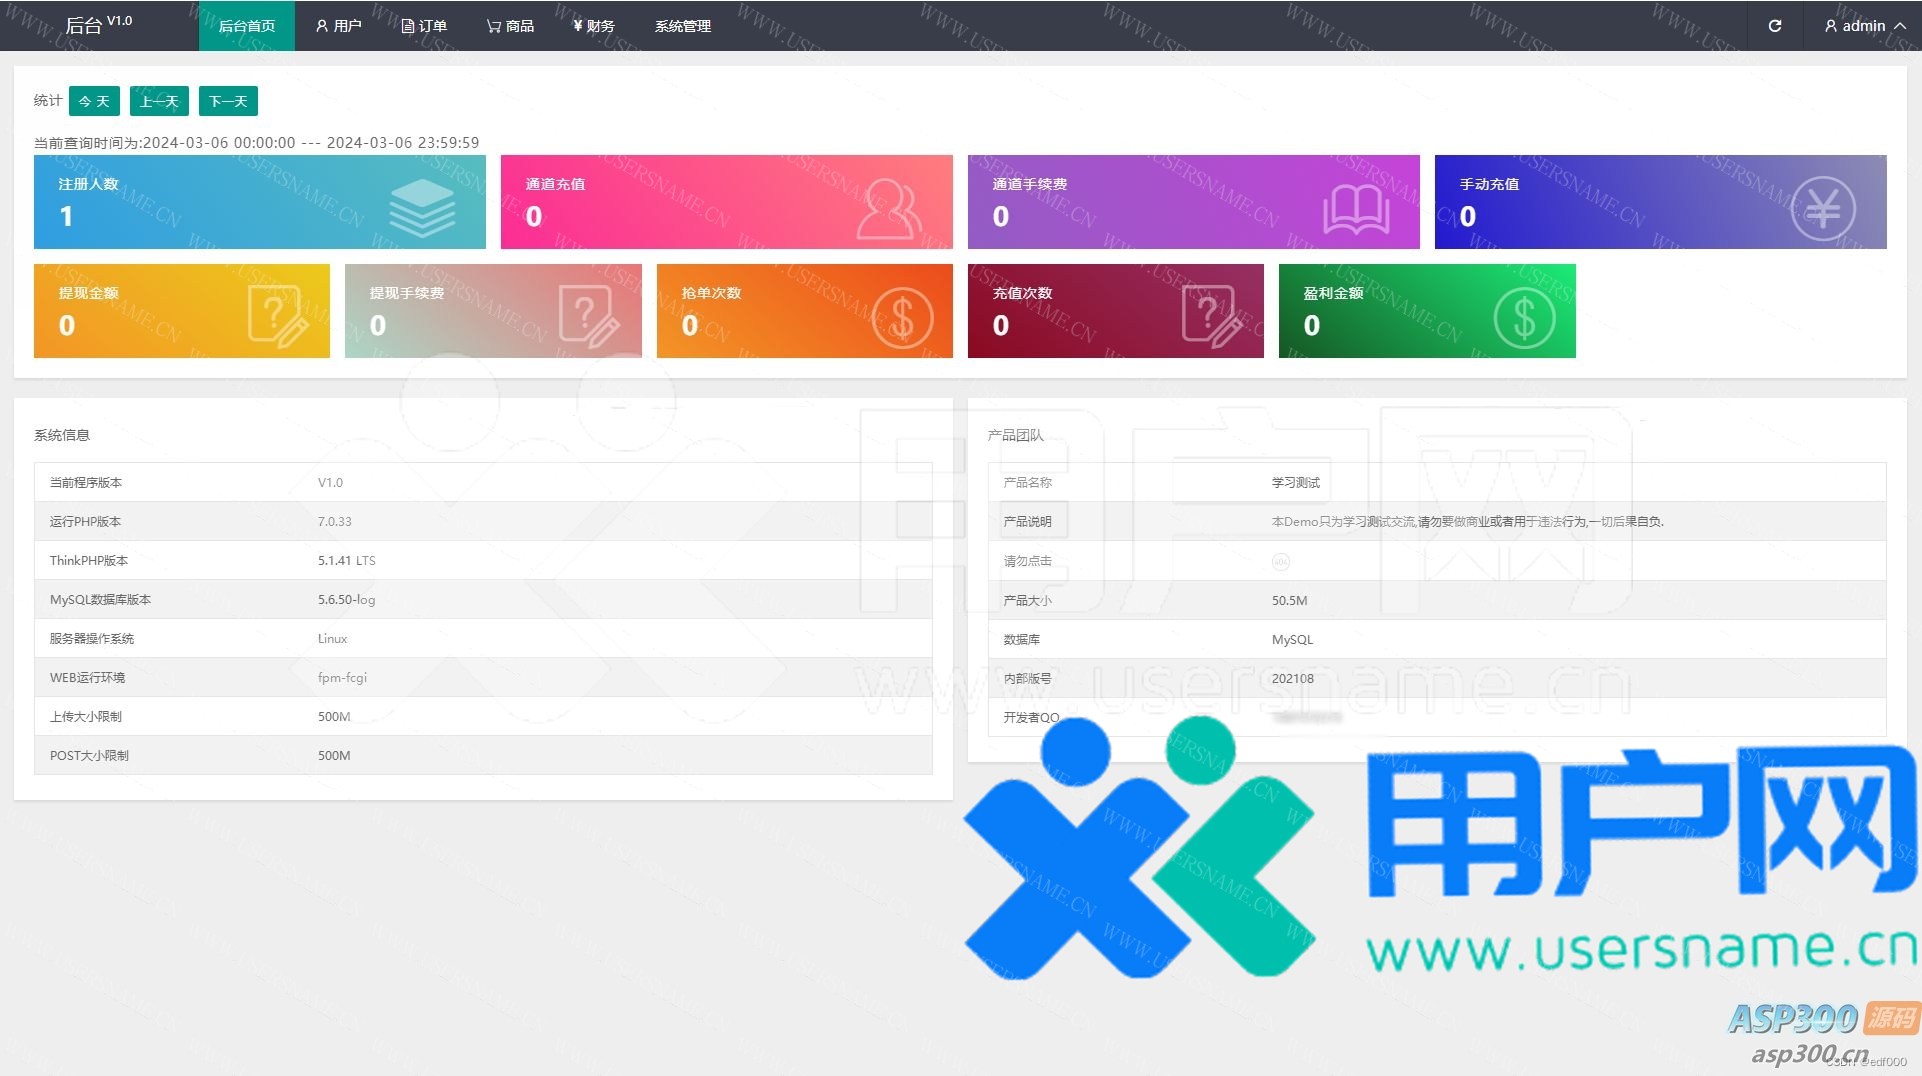
Task: Click the 后台 V1.0 logo text
Action: click(98, 25)
